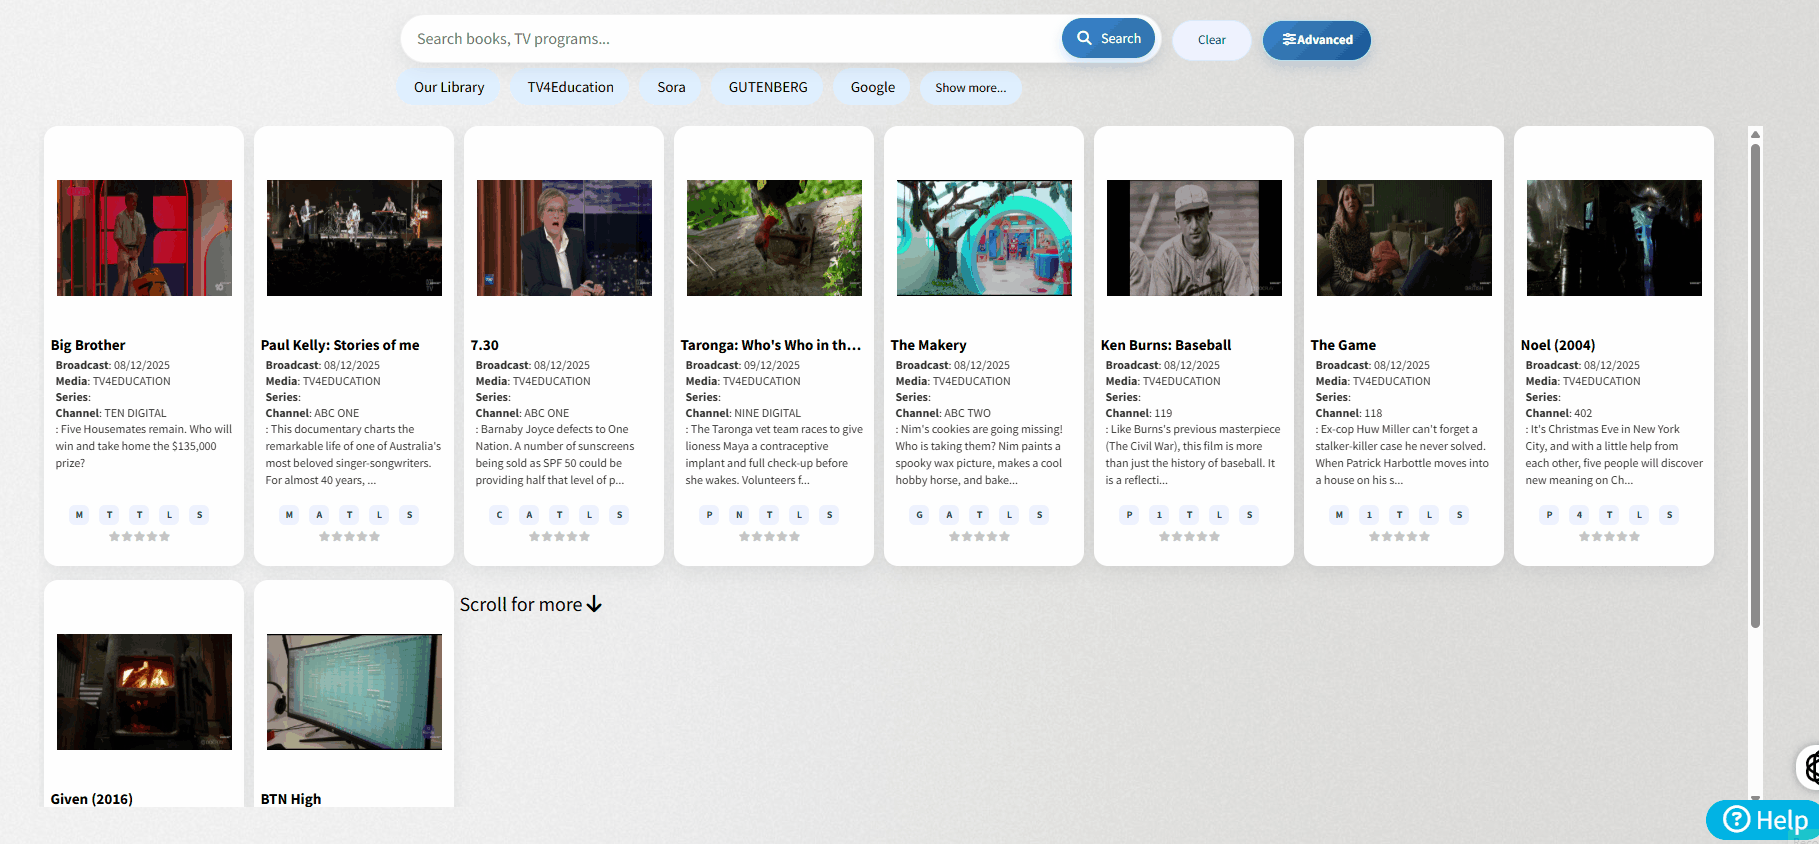Click the M badge on Big Brother card

coord(79,515)
